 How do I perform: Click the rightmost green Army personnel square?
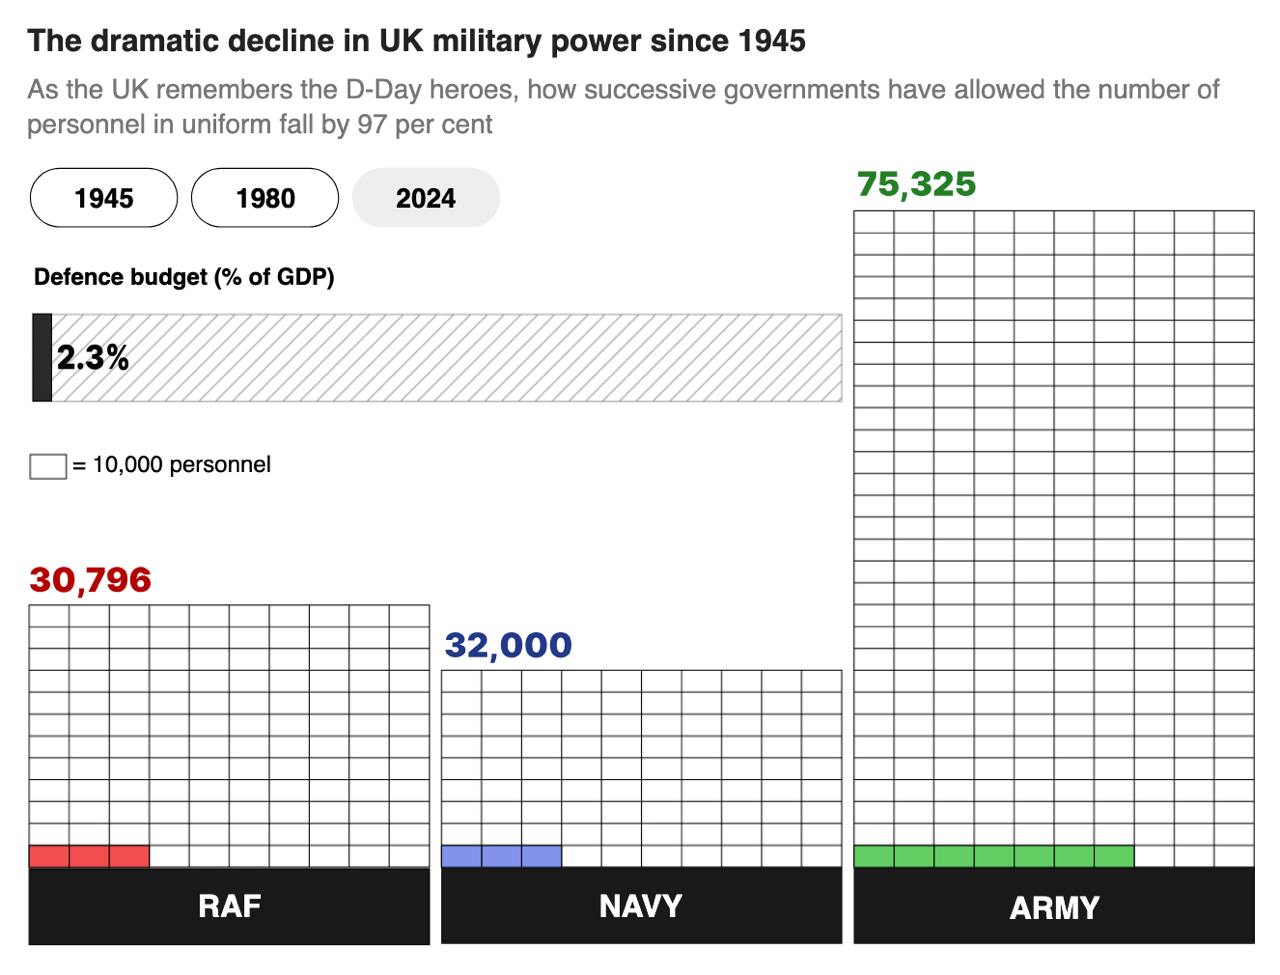point(1114,856)
